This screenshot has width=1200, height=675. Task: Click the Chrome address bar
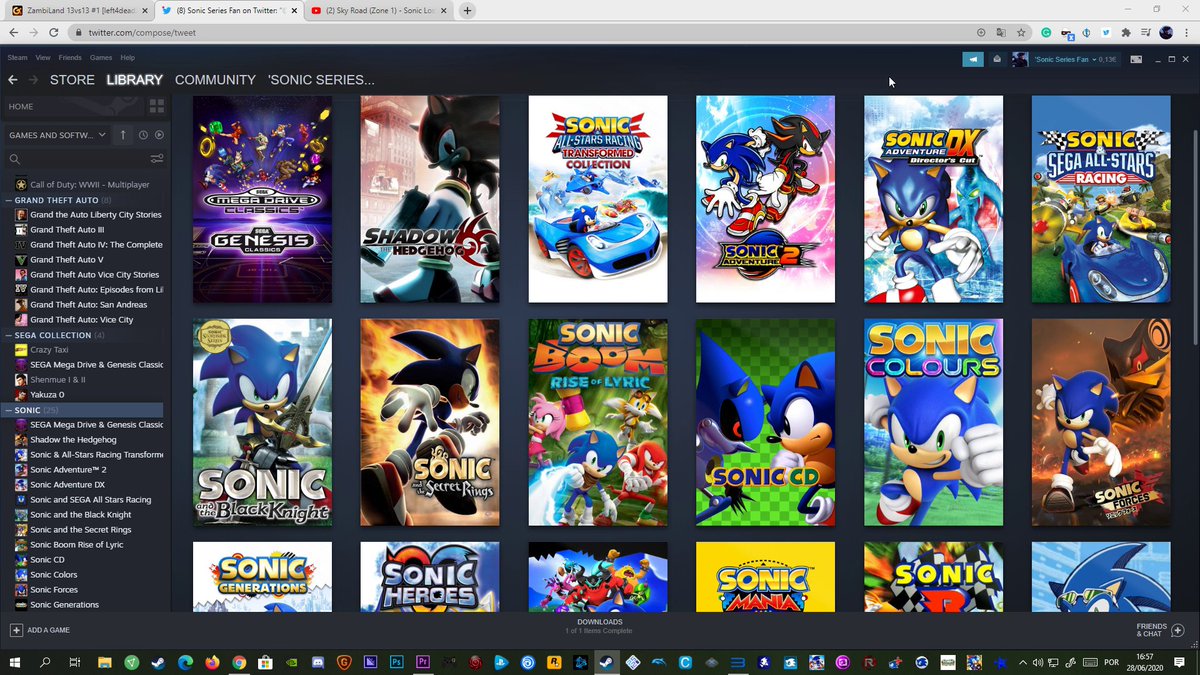[525, 33]
